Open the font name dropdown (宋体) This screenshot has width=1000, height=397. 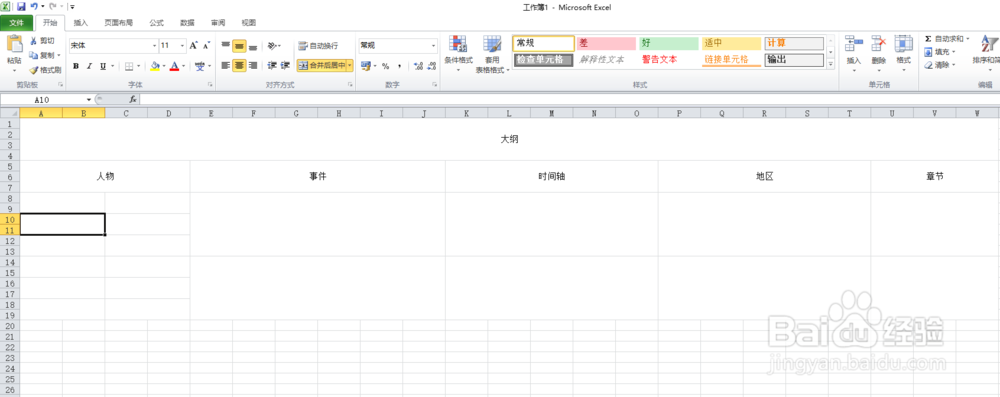[x=155, y=46]
